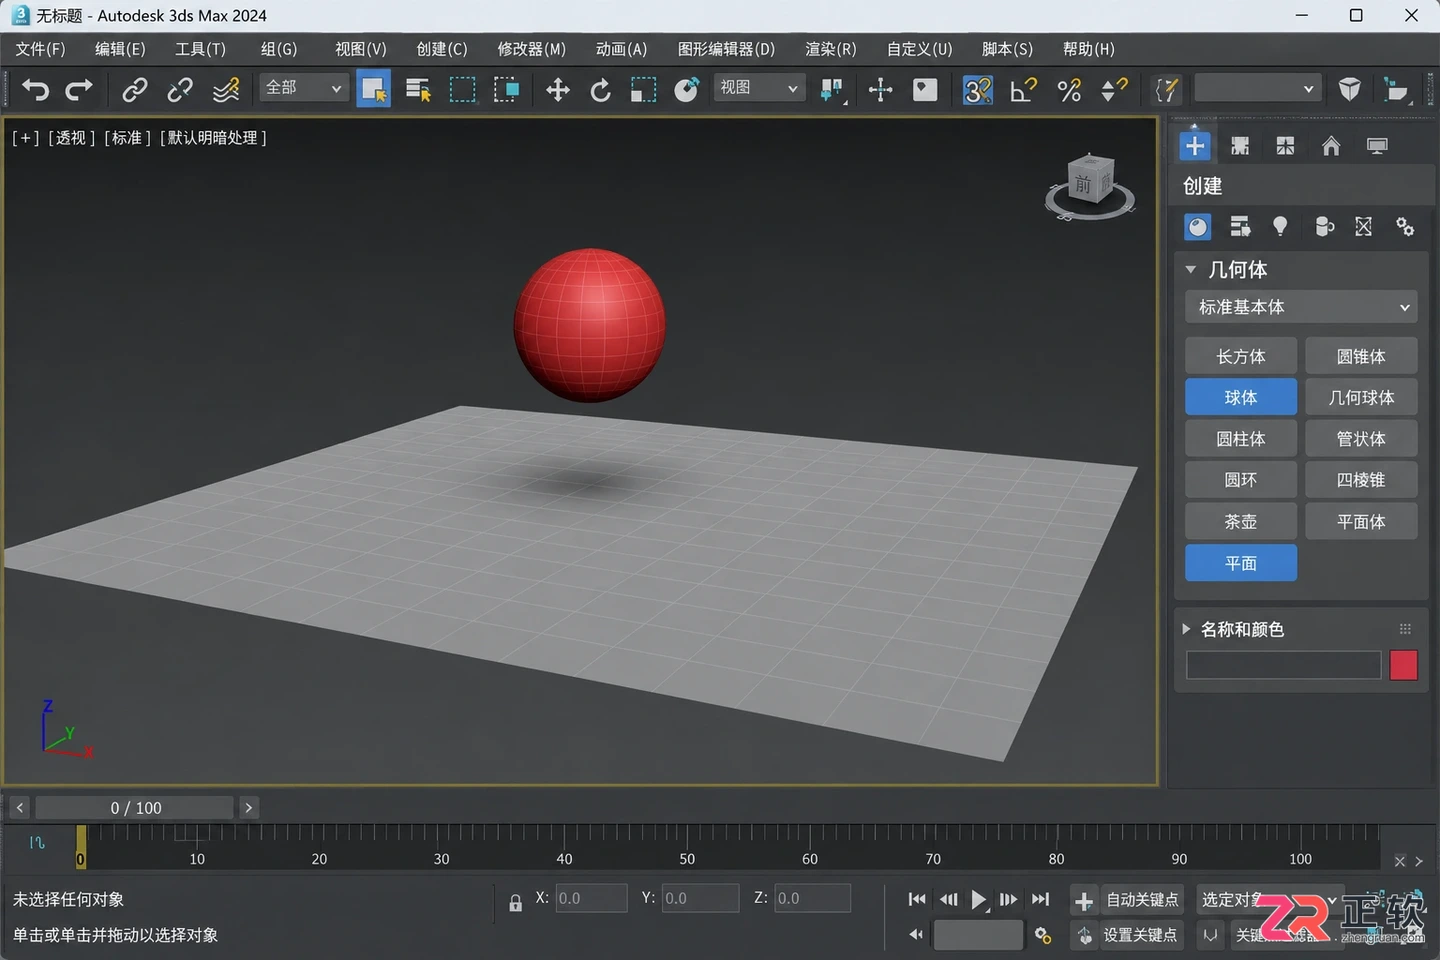Toggle Window/Crossing selection mode
Image resolution: width=1440 pixels, height=960 pixels.
pyautogui.click(x=506, y=90)
